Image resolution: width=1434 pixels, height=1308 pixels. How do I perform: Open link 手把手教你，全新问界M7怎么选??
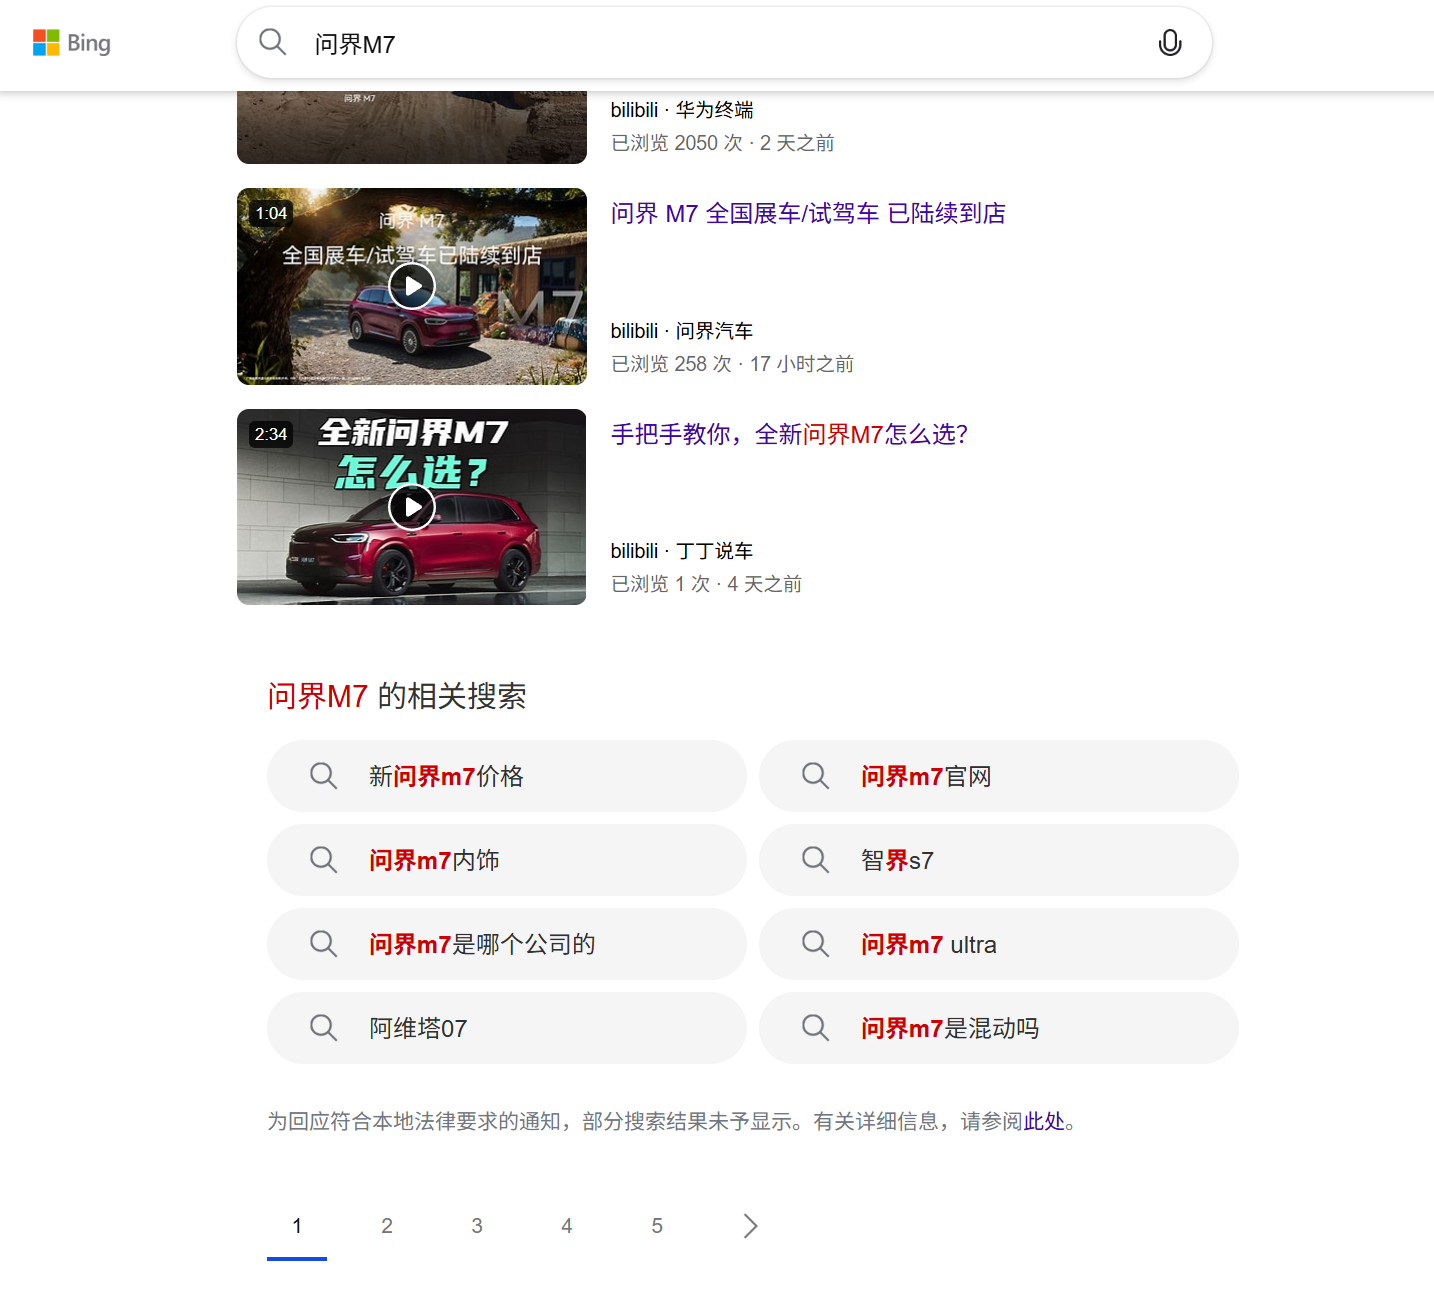point(789,434)
